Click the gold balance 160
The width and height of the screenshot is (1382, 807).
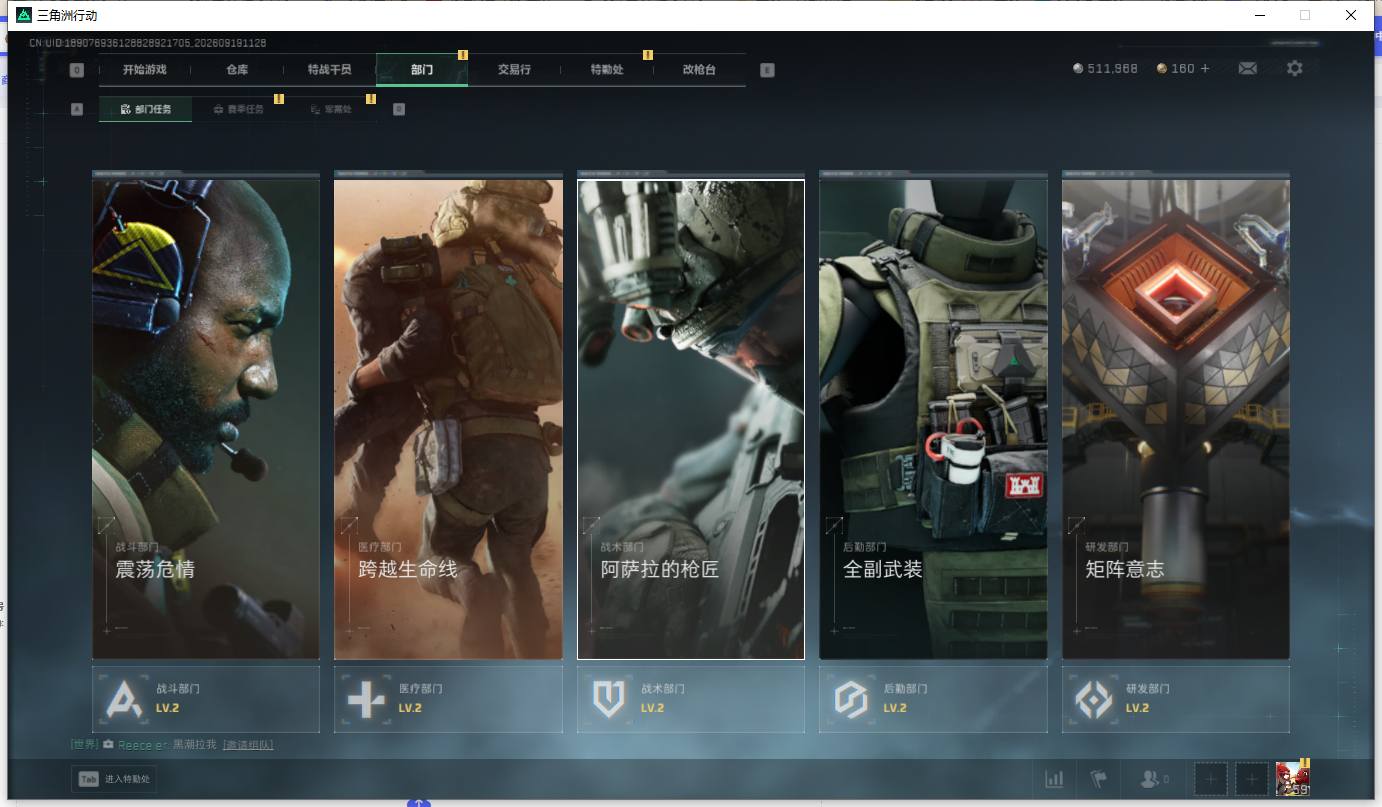click(1183, 69)
